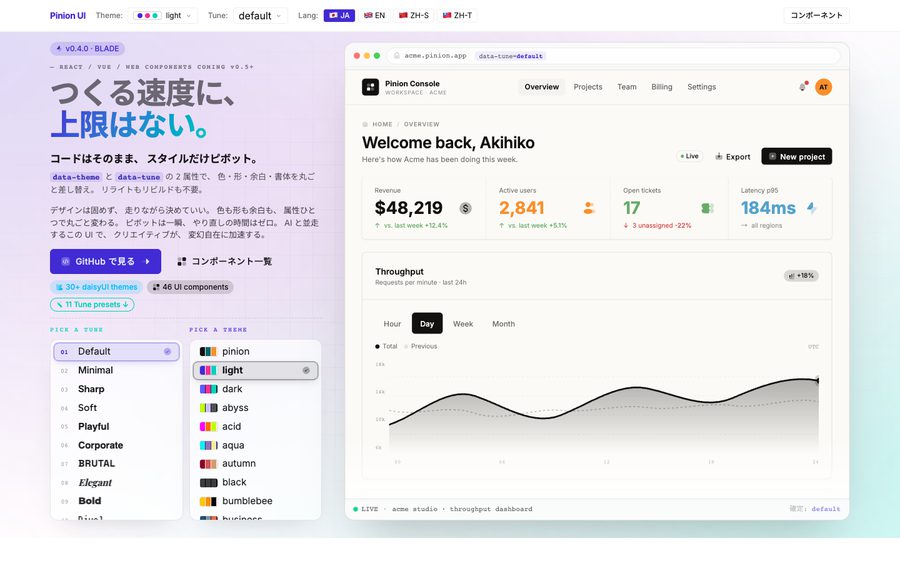Select the Playful tune preset

(x=117, y=427)
